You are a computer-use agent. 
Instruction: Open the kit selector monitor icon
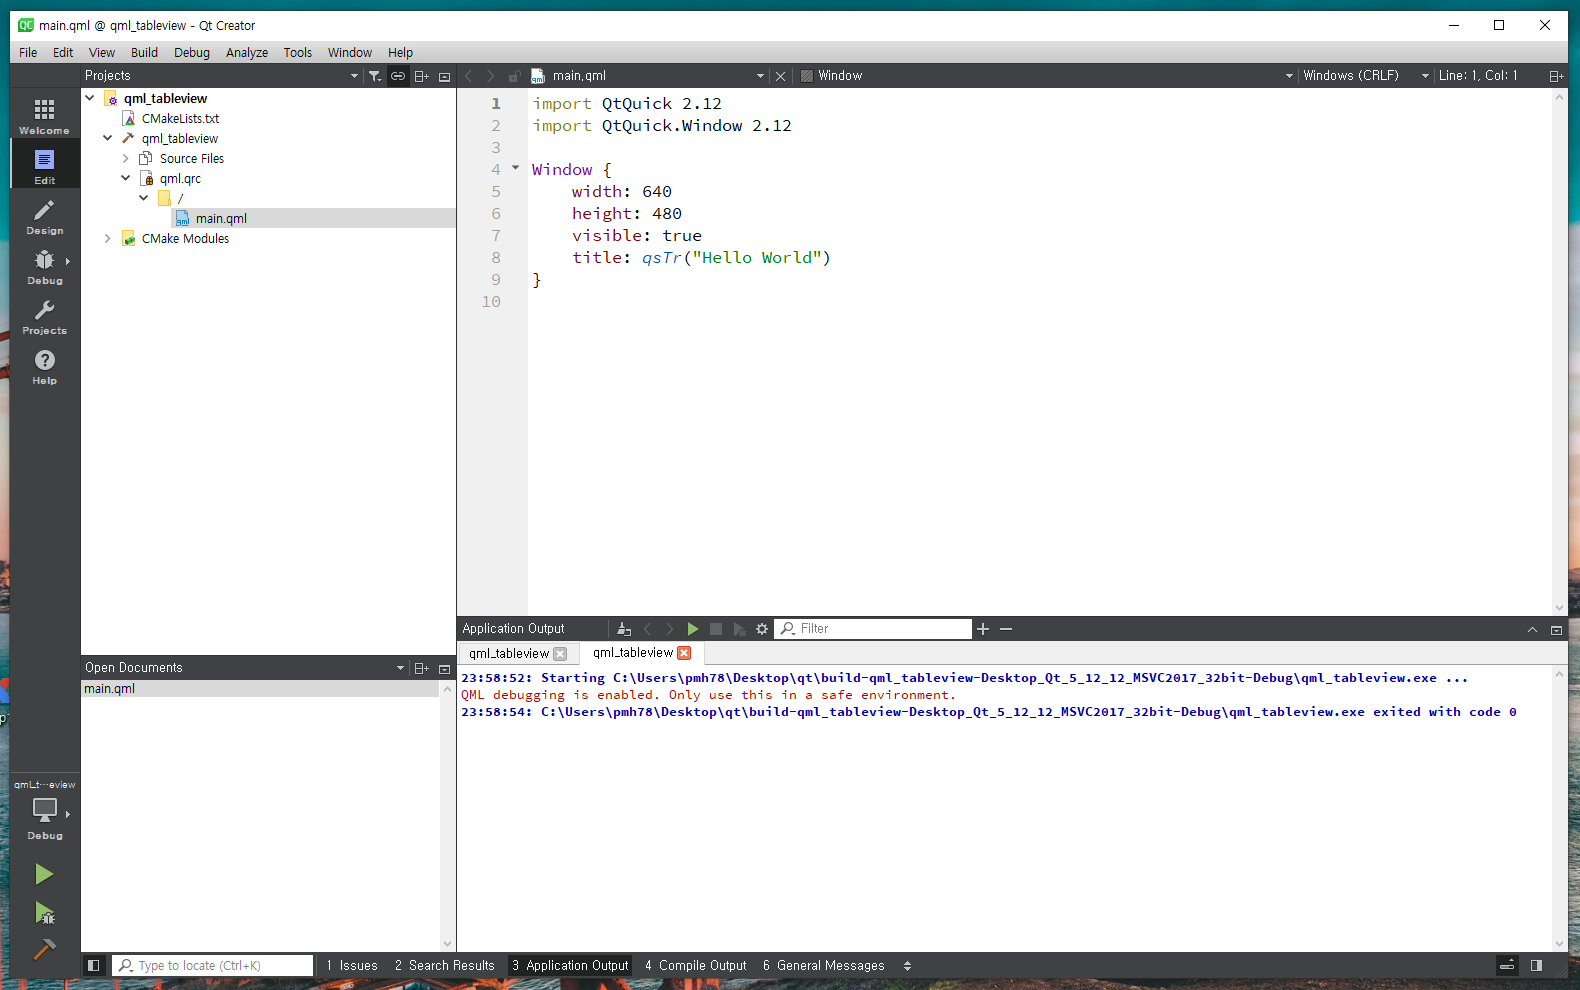(x=44, y=812)
